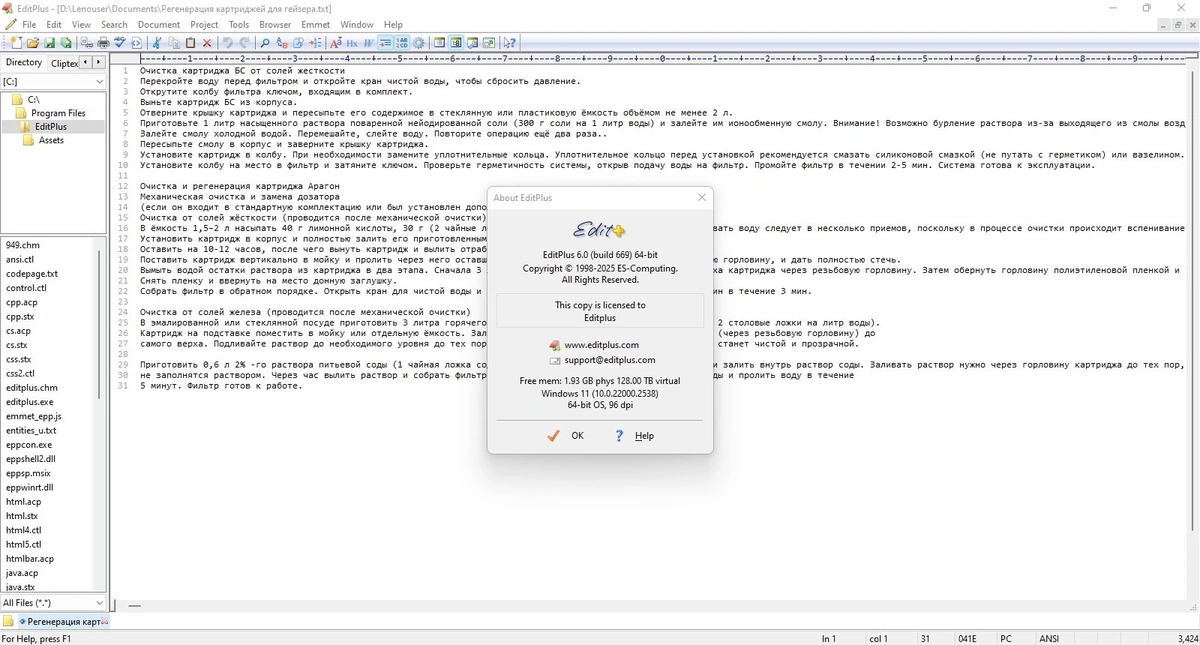
Task: Open the Emmet menu
Action: coord(315,24)
